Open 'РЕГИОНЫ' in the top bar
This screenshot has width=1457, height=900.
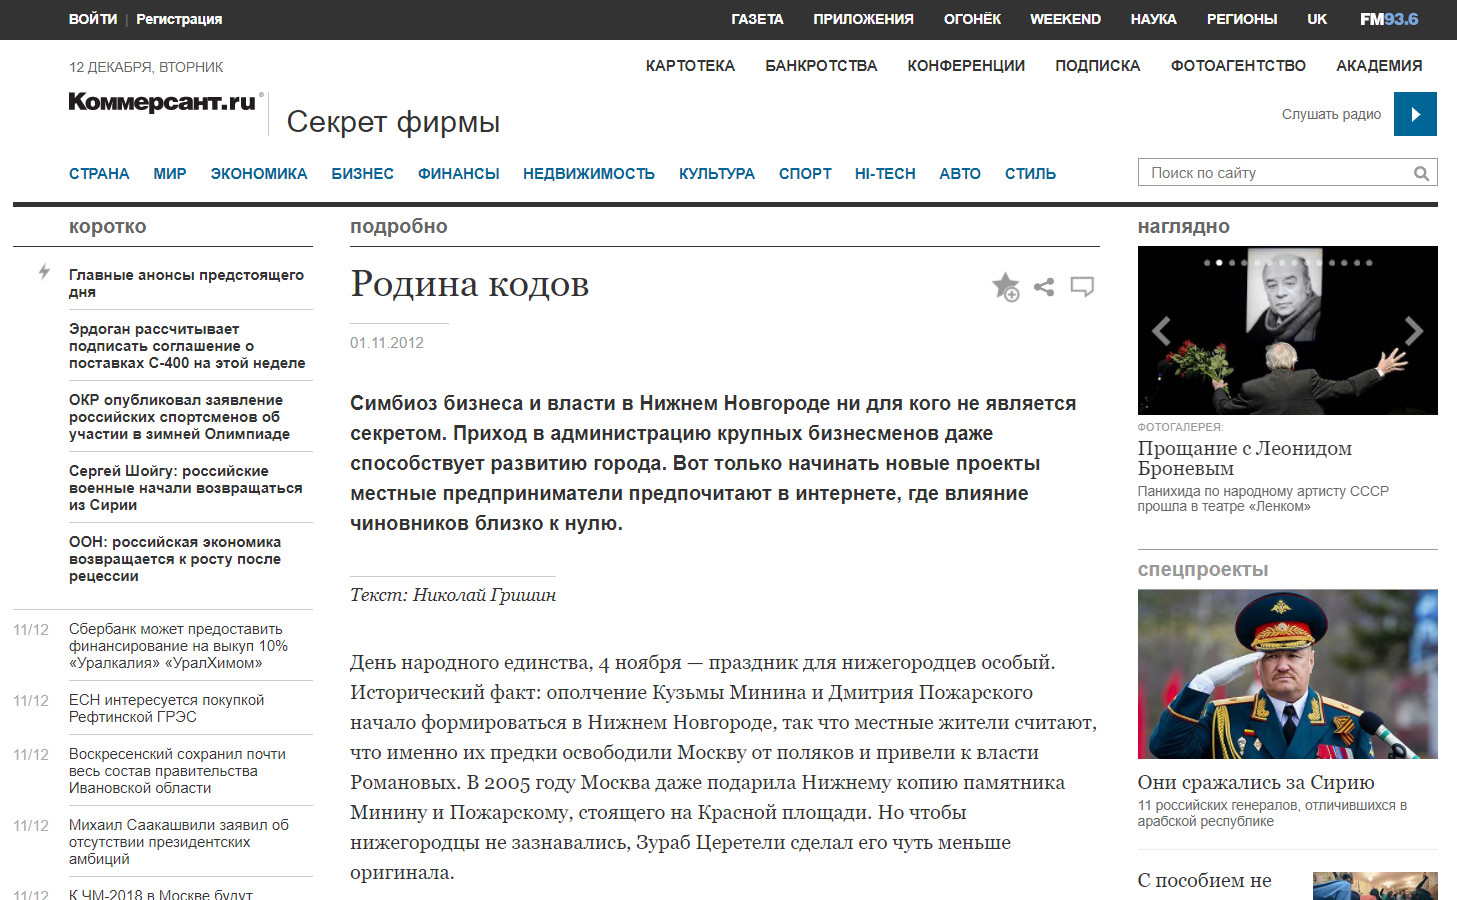point(1242,19)
